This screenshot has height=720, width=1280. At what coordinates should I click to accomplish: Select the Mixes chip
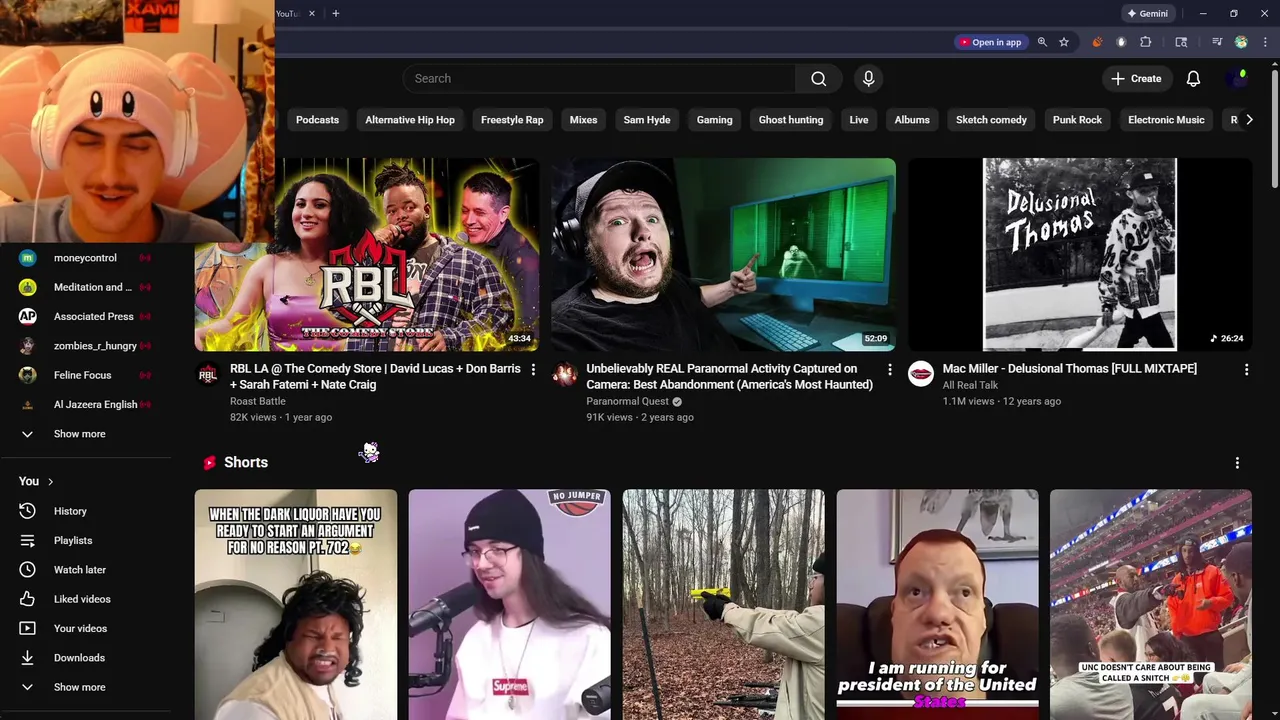583,120
